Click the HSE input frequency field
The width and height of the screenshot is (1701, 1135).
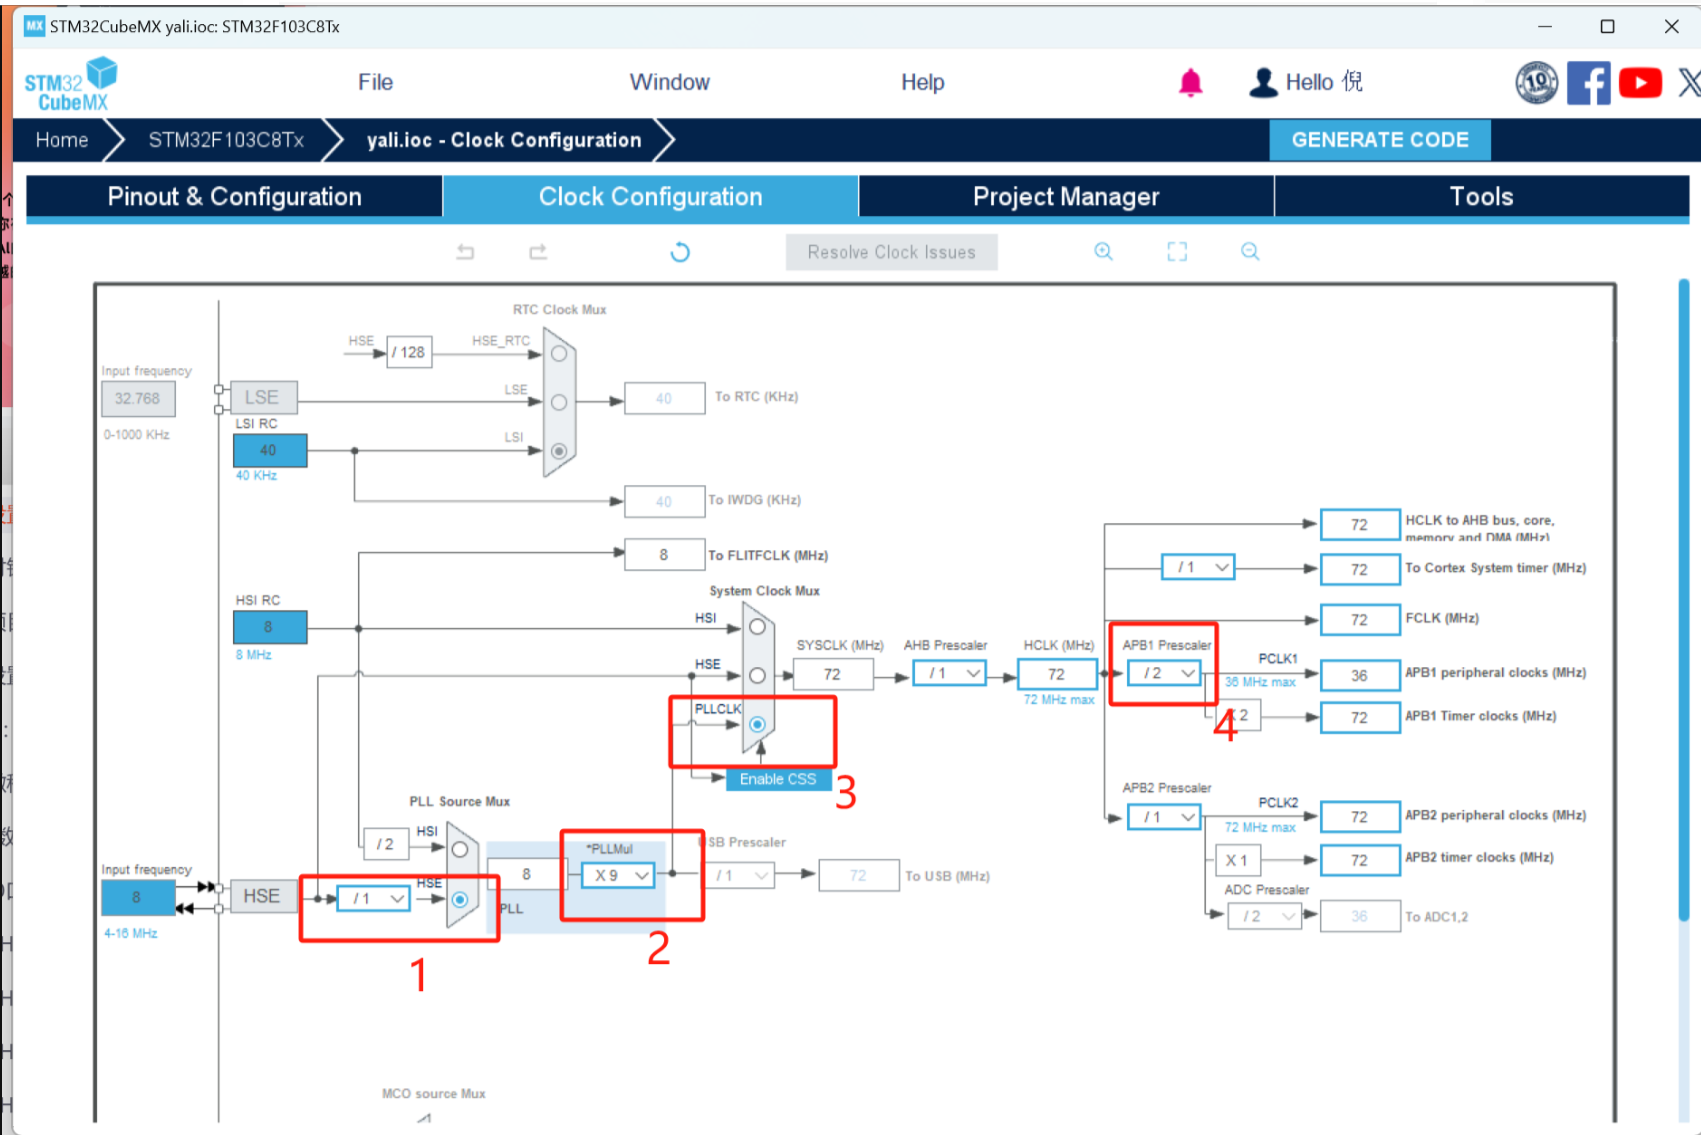[137, 898]
